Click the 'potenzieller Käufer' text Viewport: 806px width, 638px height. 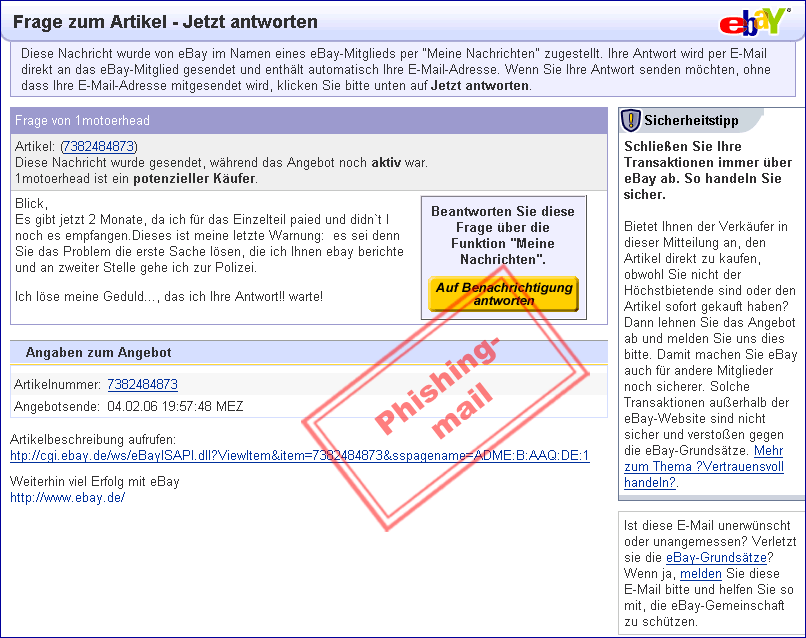[194, 179]
